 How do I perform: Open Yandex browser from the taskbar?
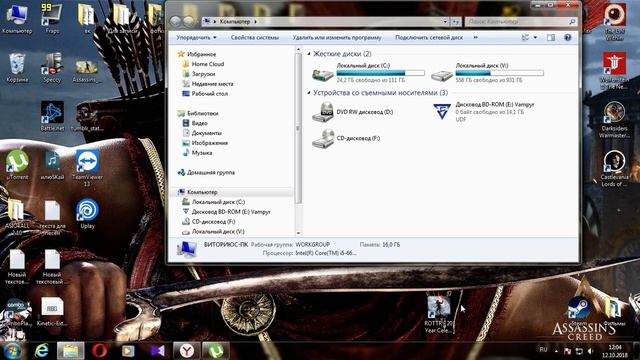(x=187, y=351)
